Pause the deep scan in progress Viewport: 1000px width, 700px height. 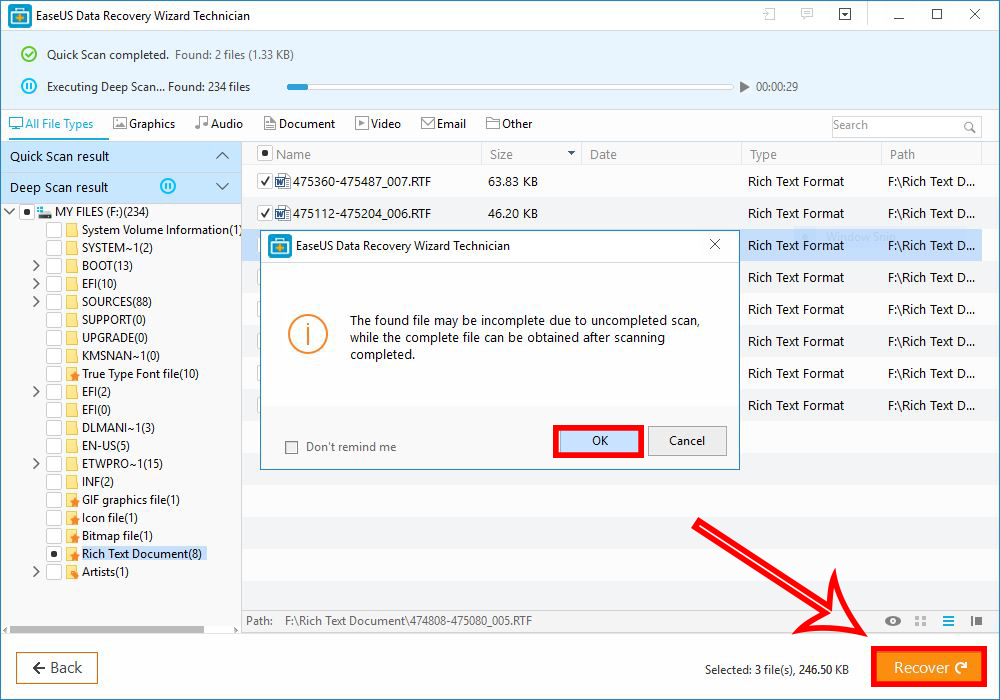[29, 87]
